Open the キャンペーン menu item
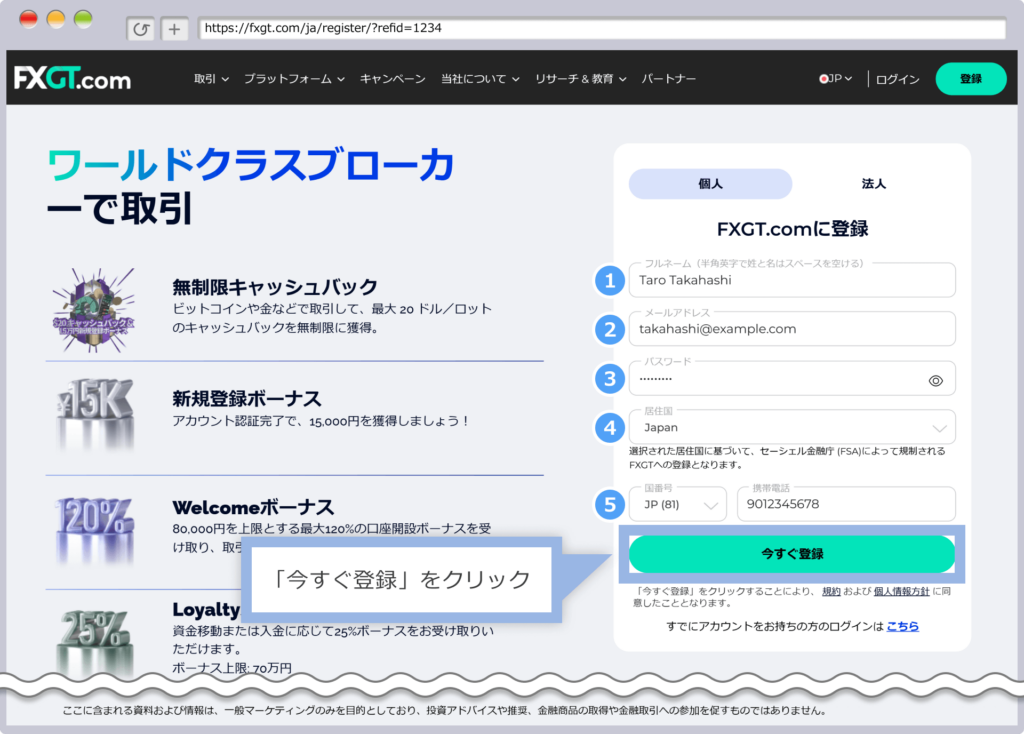 click(x=392, y=78)
